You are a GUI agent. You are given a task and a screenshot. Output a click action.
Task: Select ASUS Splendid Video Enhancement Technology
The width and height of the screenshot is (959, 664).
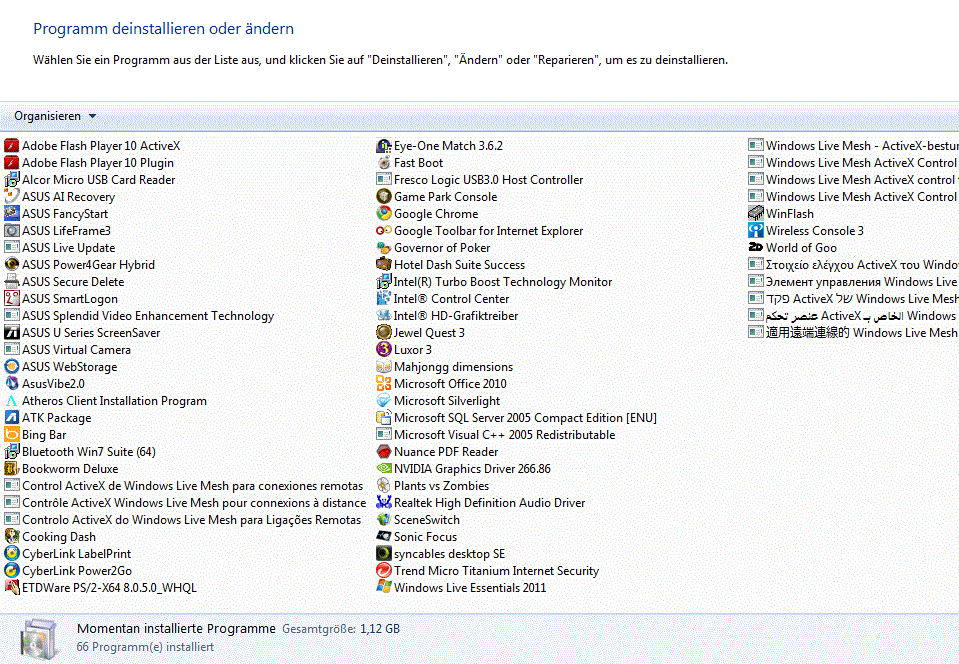point(139,315)
